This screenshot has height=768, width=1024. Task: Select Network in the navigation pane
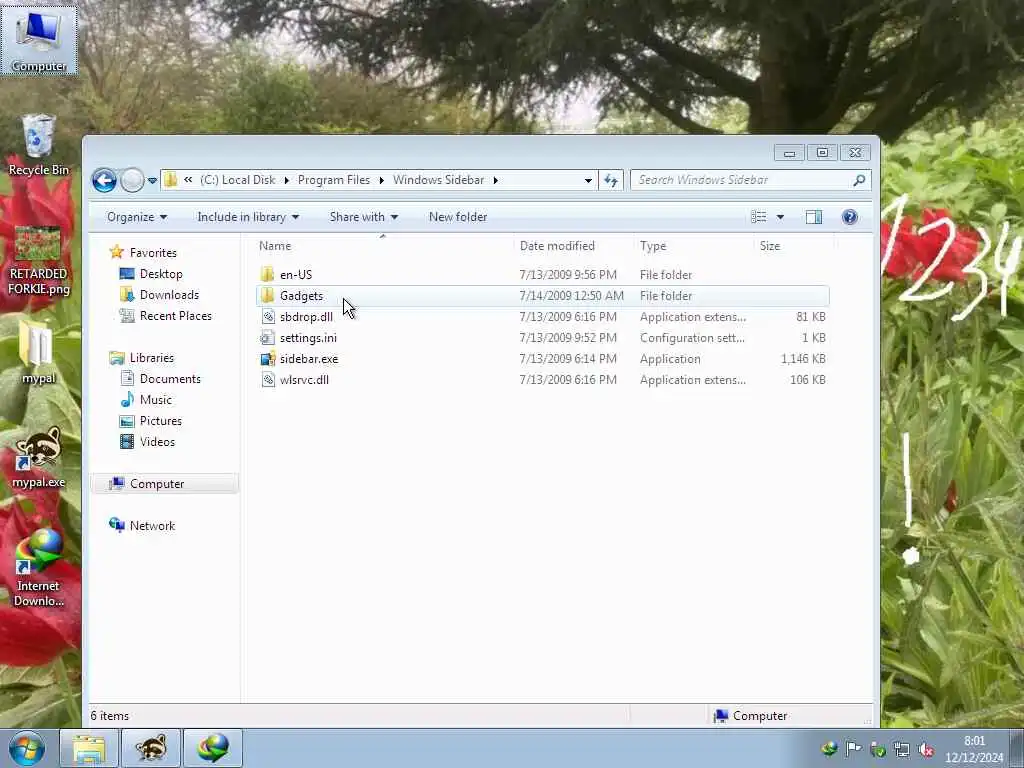click(152, 526)
